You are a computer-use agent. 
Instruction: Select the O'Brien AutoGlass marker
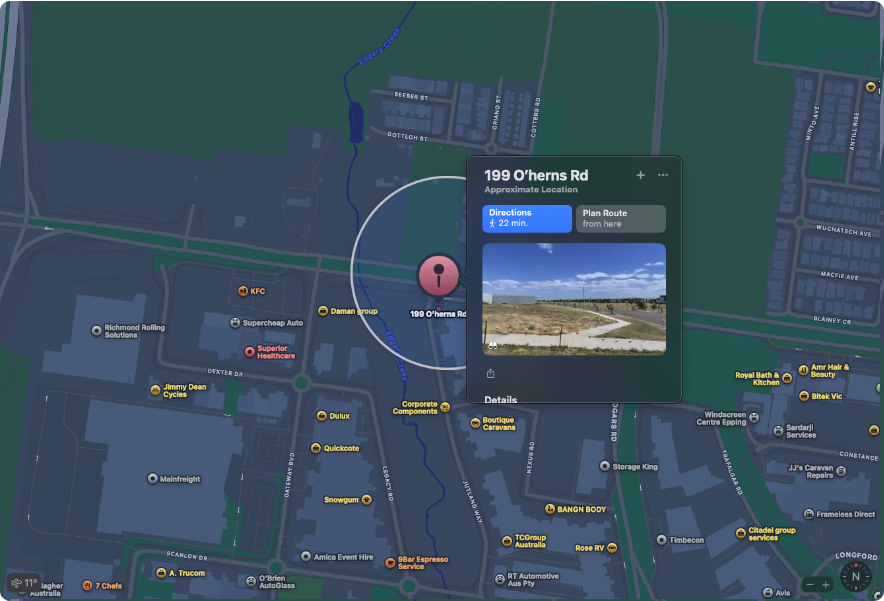click(251, 581)
